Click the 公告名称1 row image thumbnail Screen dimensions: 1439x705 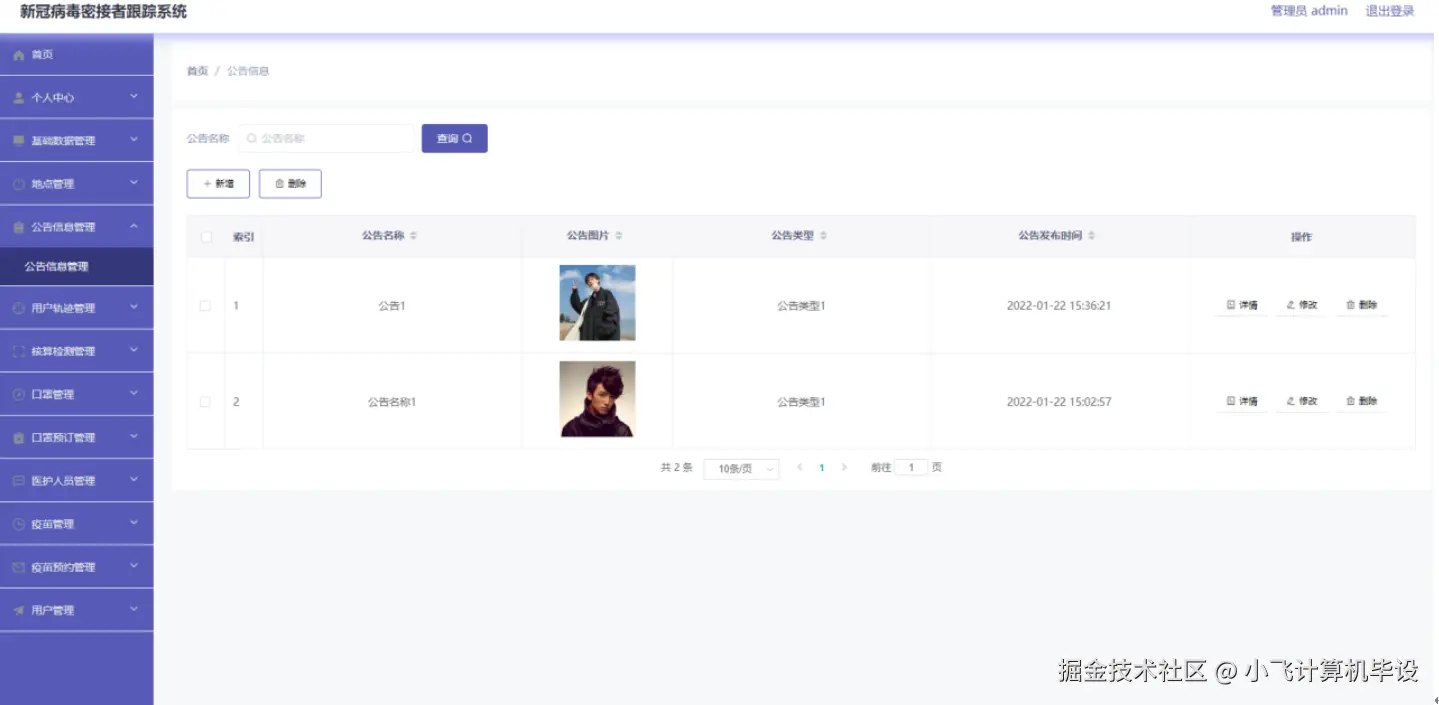click(597, 399)
